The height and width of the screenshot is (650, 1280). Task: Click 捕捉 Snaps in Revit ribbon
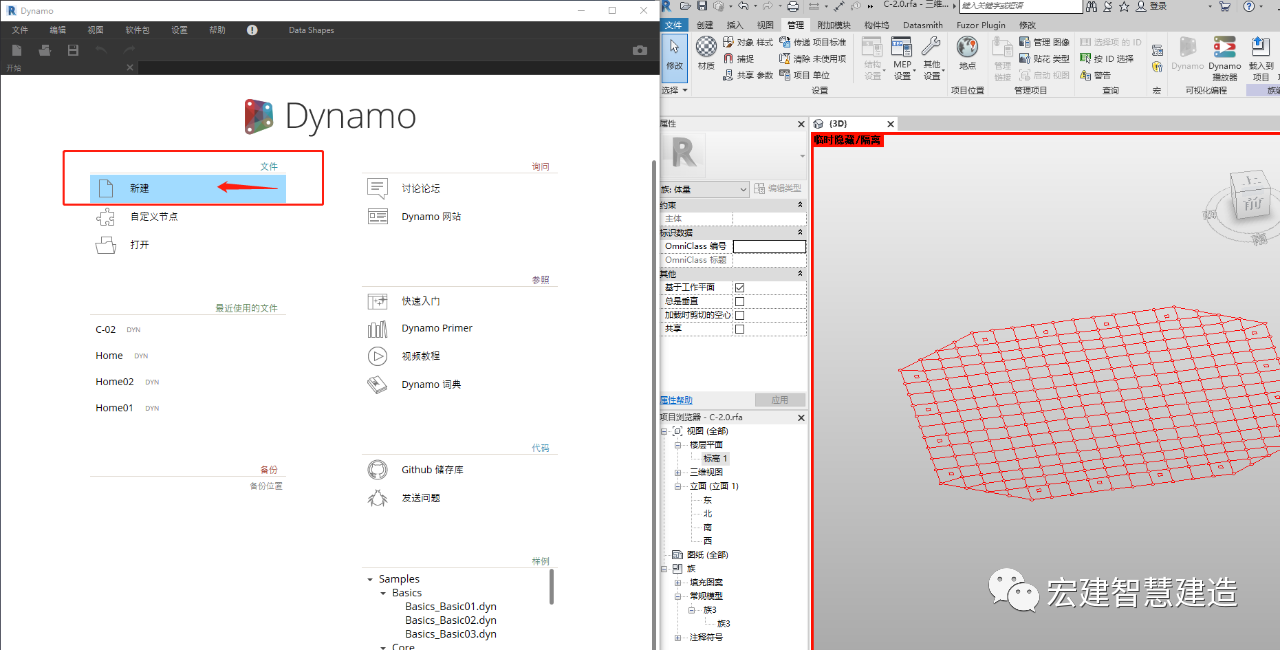point(739,58)
